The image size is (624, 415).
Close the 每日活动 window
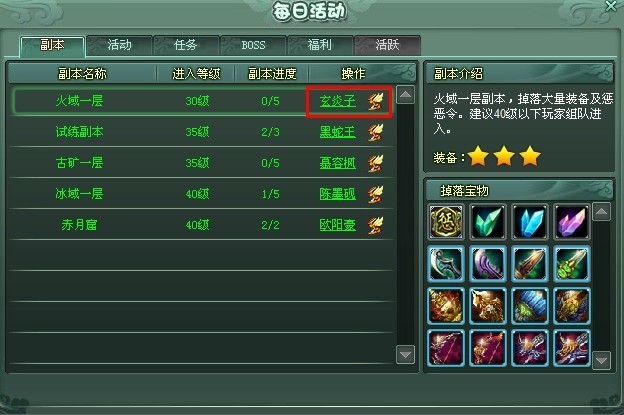point(610,6)
